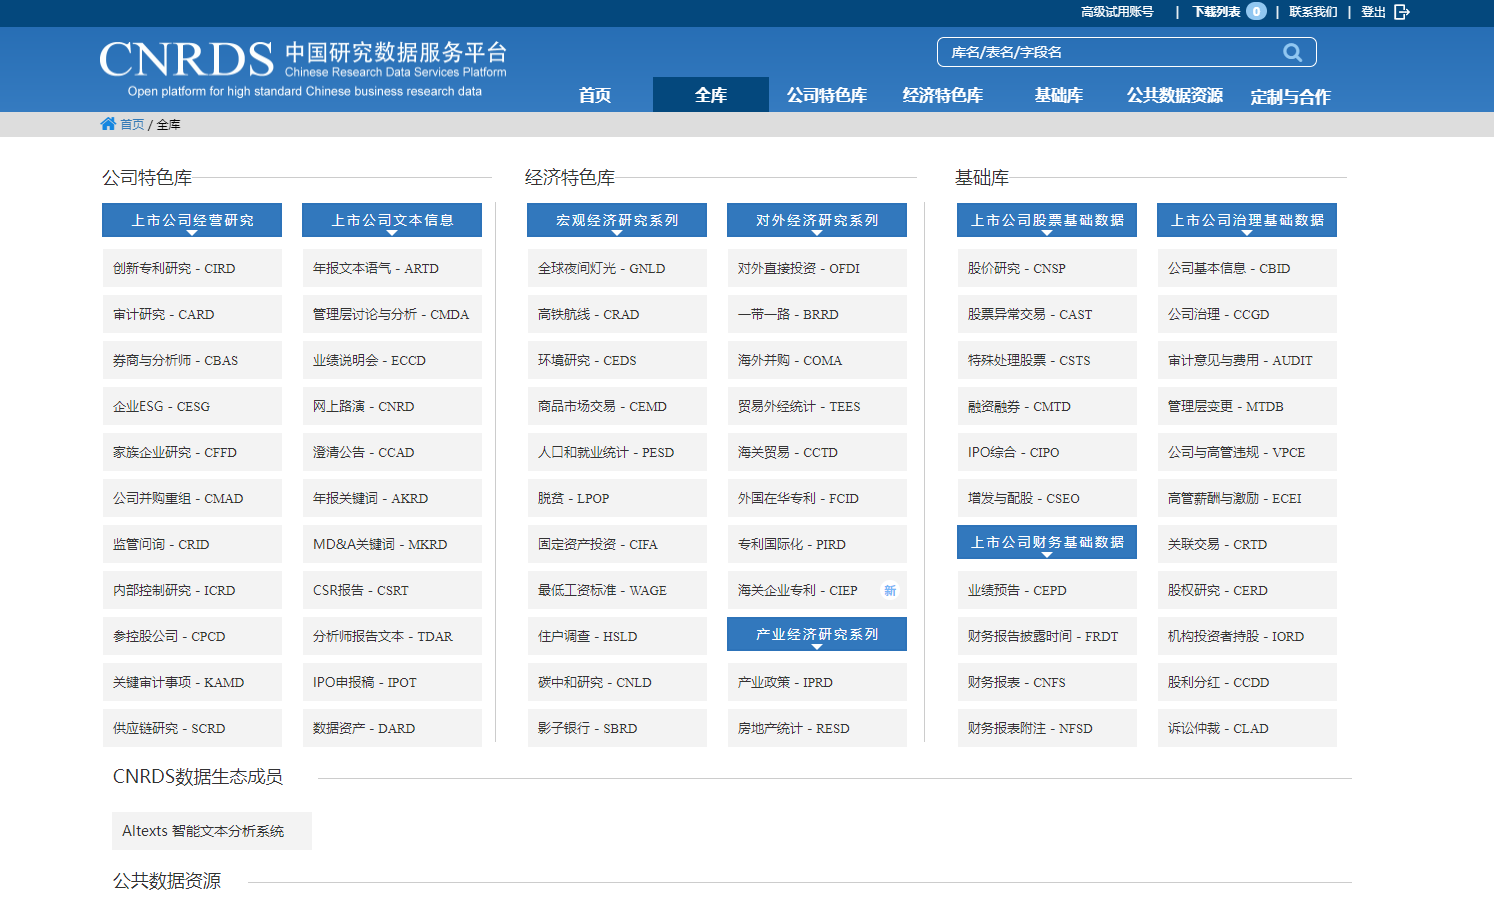Click 登出 to log out
This screenshot has height=900, width=1494.
[1373, 12]
